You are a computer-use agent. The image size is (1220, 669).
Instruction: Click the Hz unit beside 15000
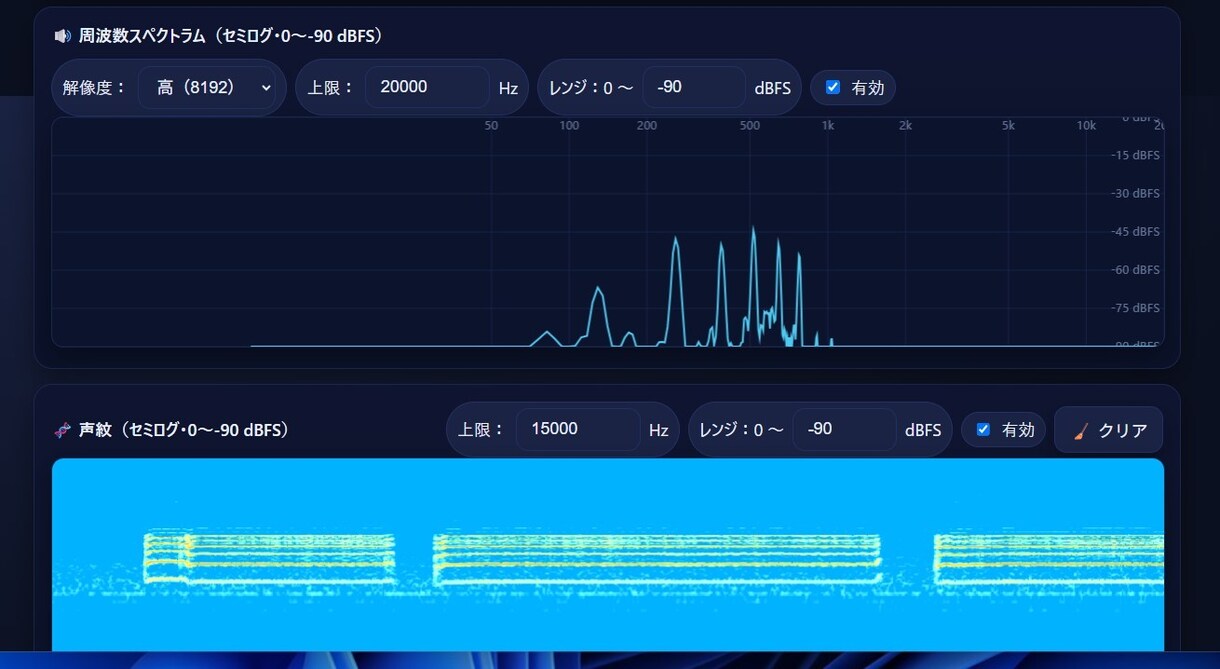[659, 430]
